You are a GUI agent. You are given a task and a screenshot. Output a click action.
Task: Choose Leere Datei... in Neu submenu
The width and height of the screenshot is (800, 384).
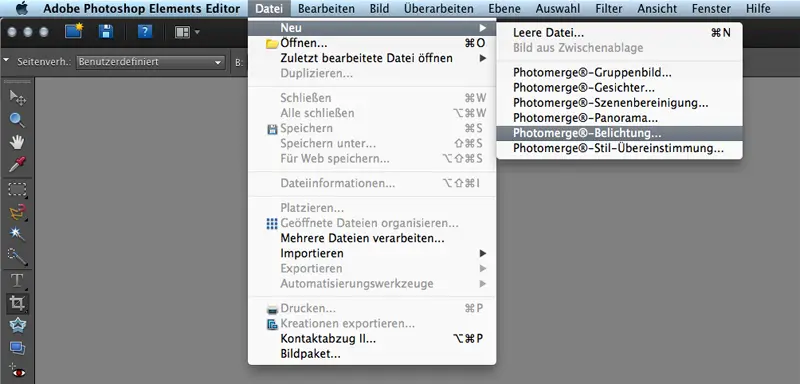tap(619, 33)
